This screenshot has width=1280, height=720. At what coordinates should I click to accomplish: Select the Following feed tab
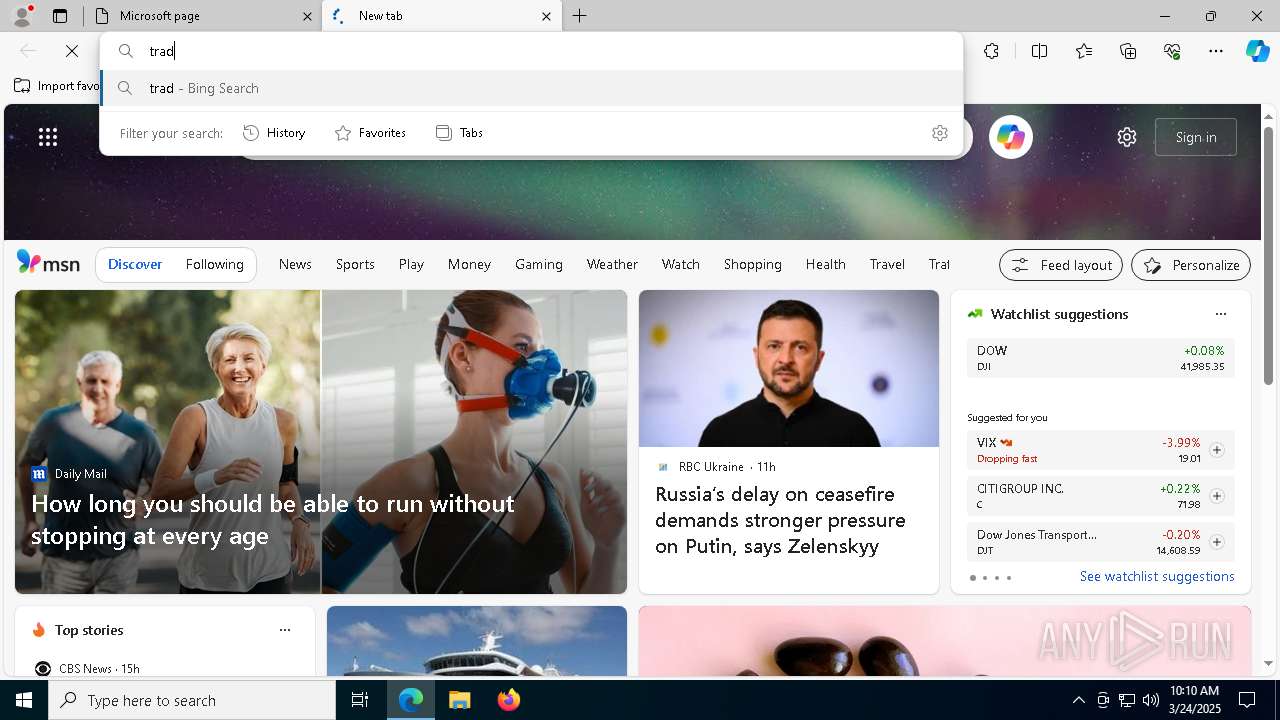coord(214,264)
